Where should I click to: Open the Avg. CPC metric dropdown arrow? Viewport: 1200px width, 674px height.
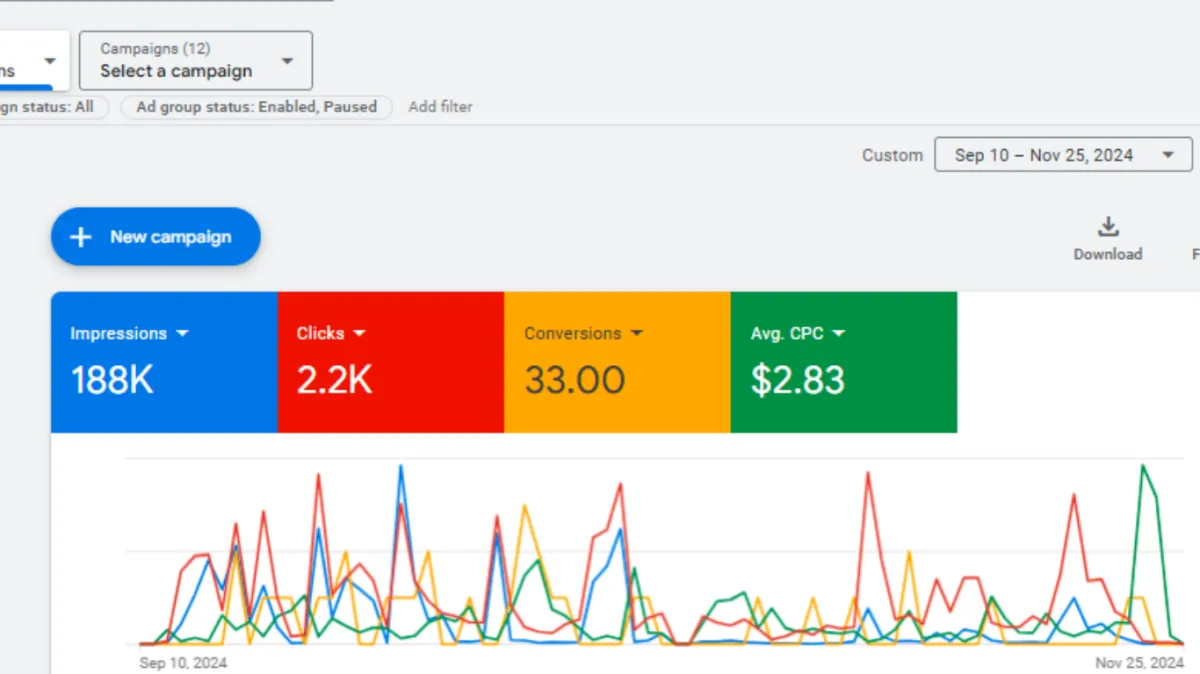pos(839,334)
